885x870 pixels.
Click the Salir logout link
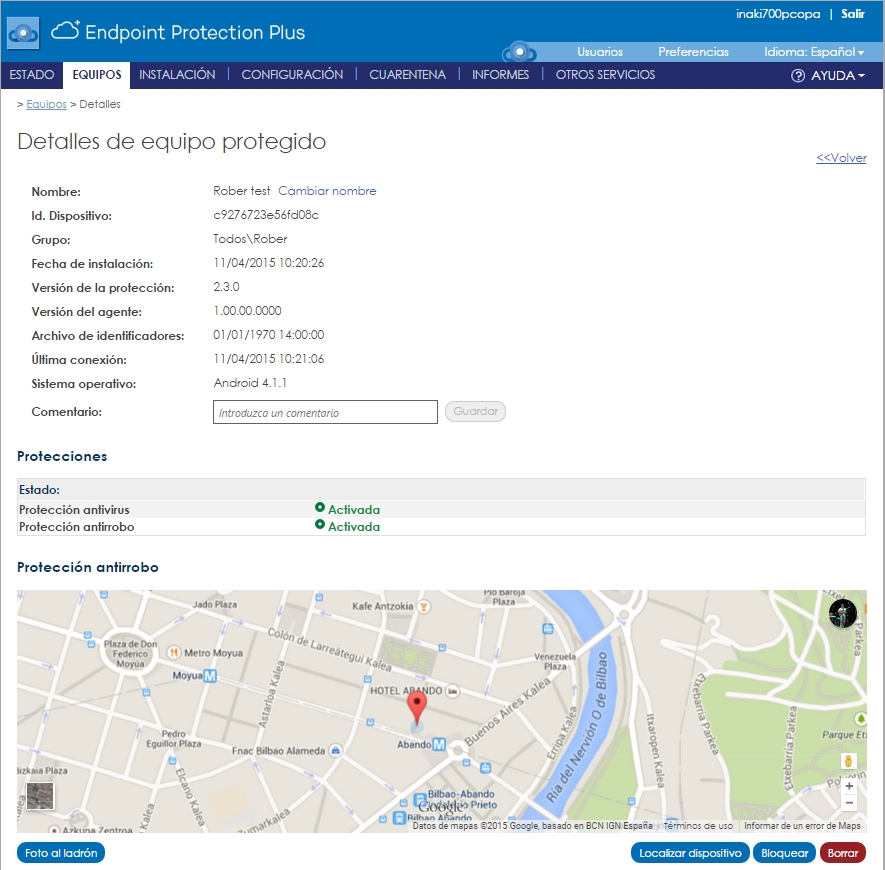pos(853,14)
